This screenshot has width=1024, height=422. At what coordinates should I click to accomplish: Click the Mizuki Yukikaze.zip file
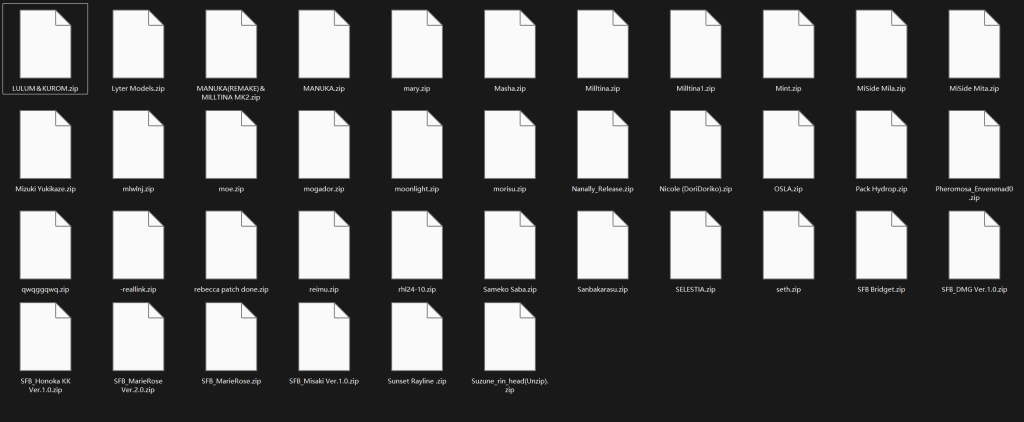point(46,145)
